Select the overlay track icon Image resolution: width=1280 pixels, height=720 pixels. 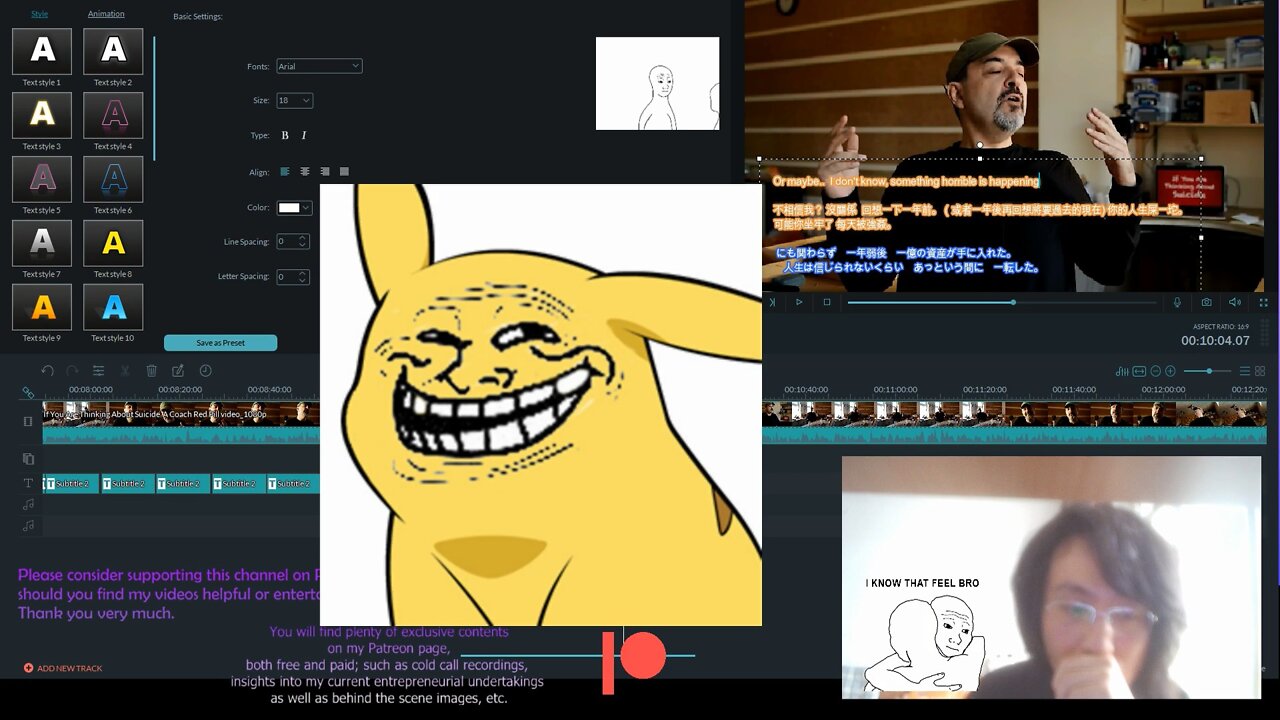(28, 459)
